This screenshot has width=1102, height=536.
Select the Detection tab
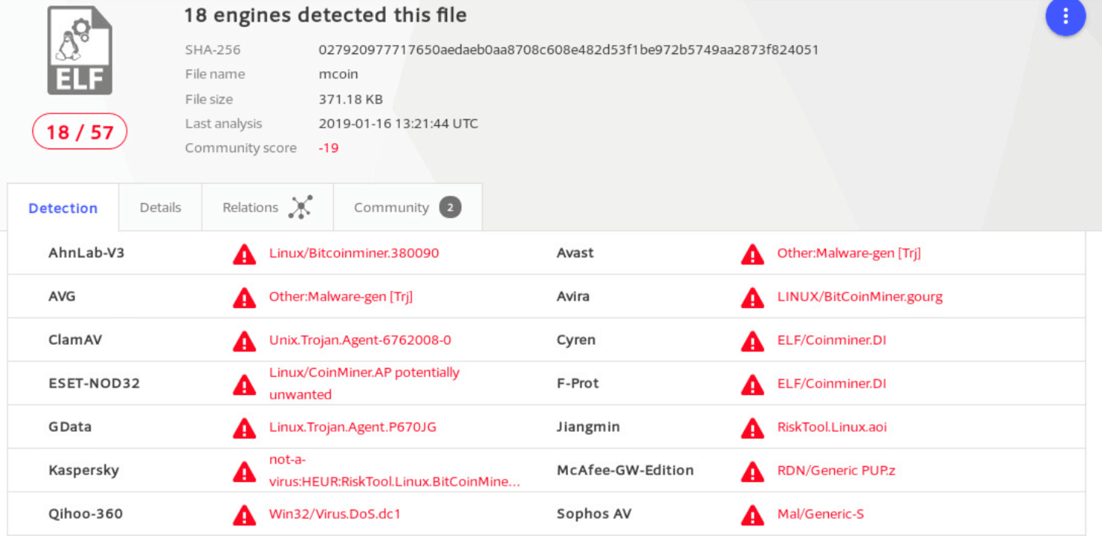tap(63, 208)
